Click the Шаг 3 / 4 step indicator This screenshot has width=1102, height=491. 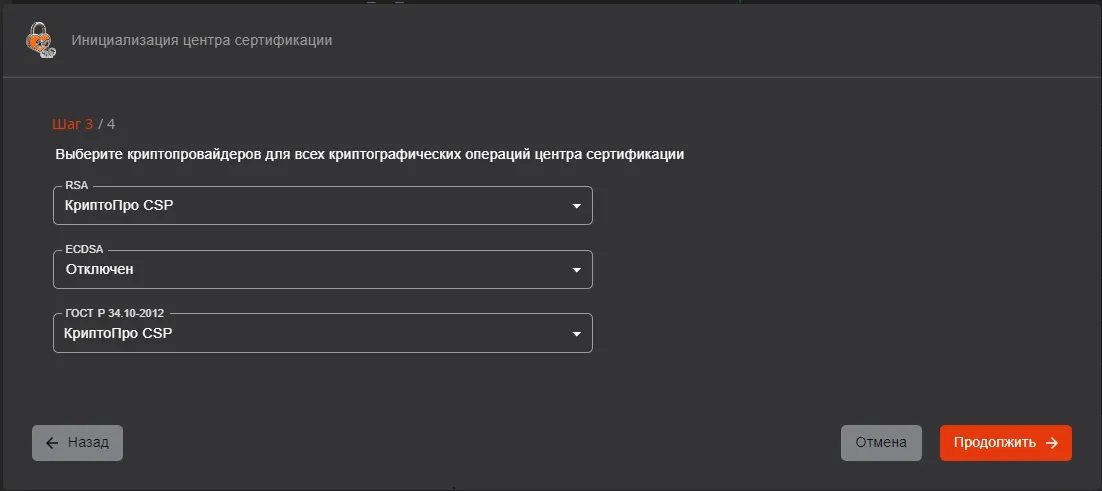pos(84,124)
